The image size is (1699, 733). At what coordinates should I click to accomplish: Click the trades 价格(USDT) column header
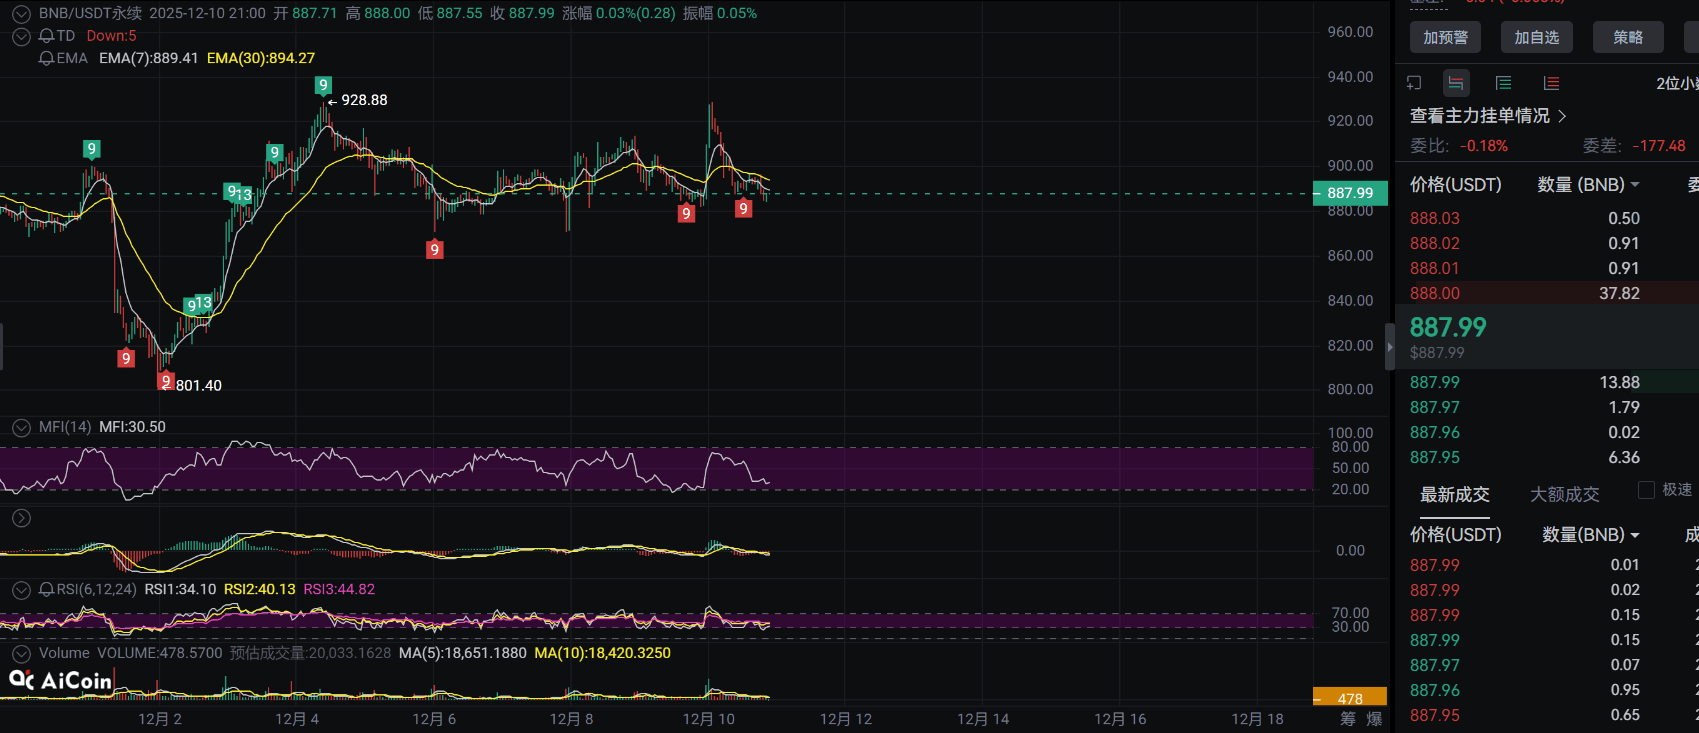coord(1456,535)
